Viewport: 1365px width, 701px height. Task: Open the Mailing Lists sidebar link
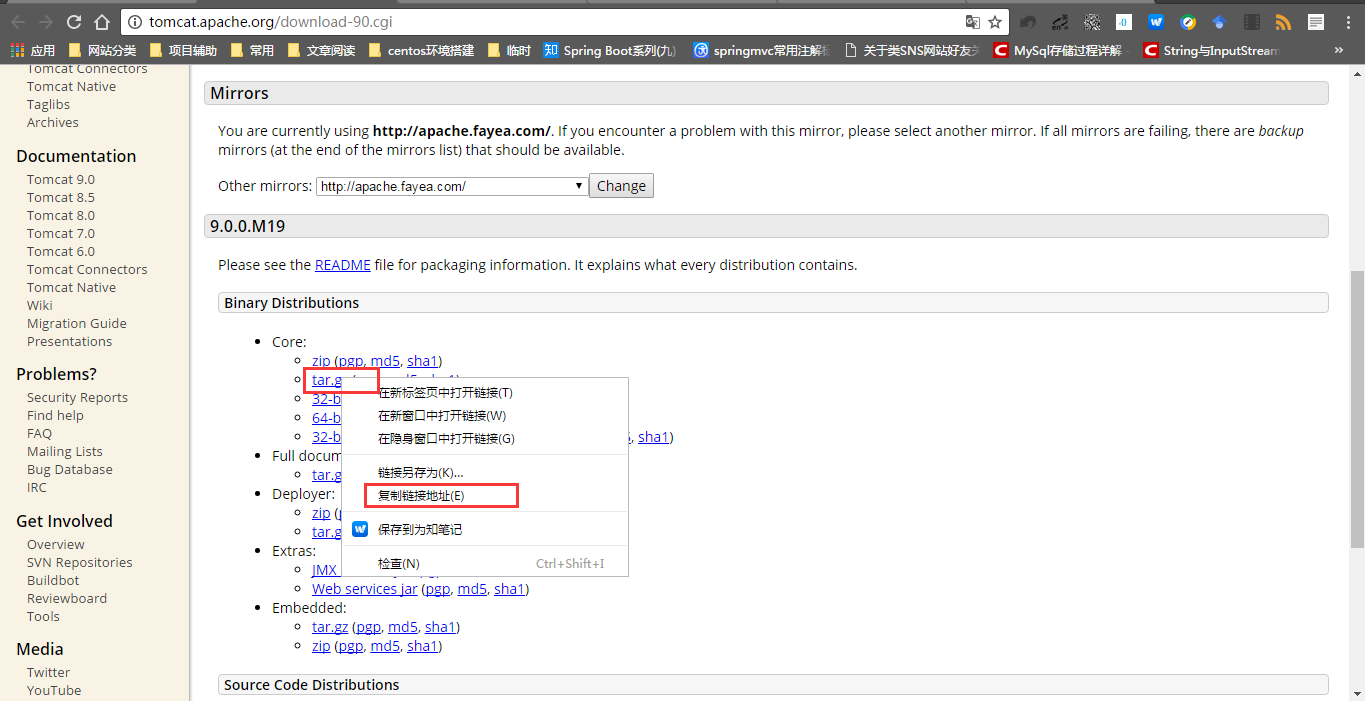click(65, 452)
